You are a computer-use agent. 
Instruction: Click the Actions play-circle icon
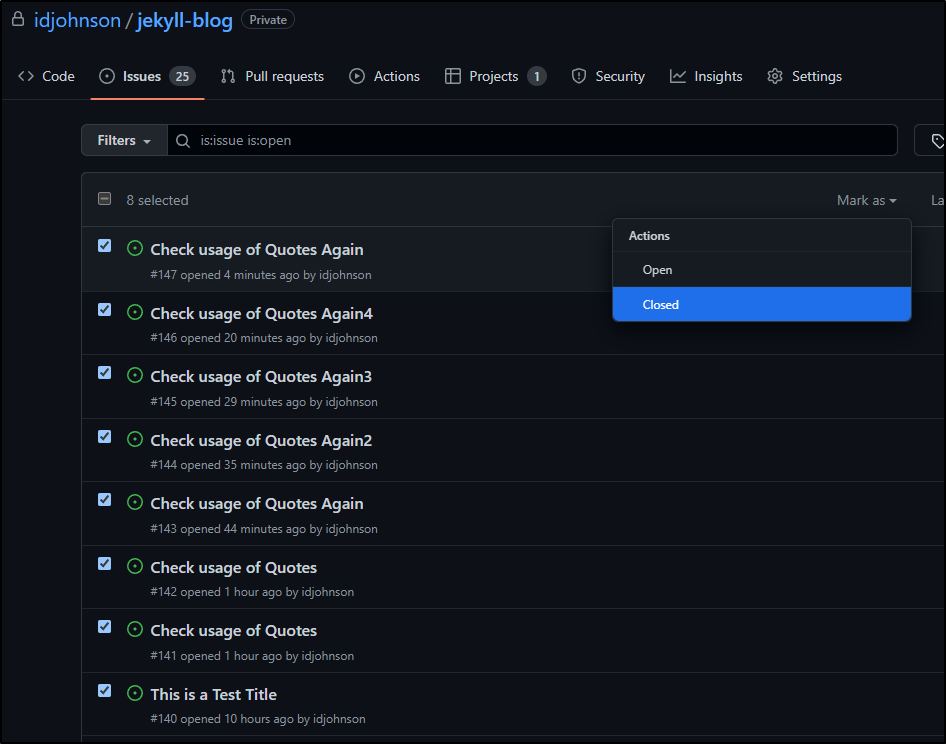pyautogui.click(x=357, y=76)
